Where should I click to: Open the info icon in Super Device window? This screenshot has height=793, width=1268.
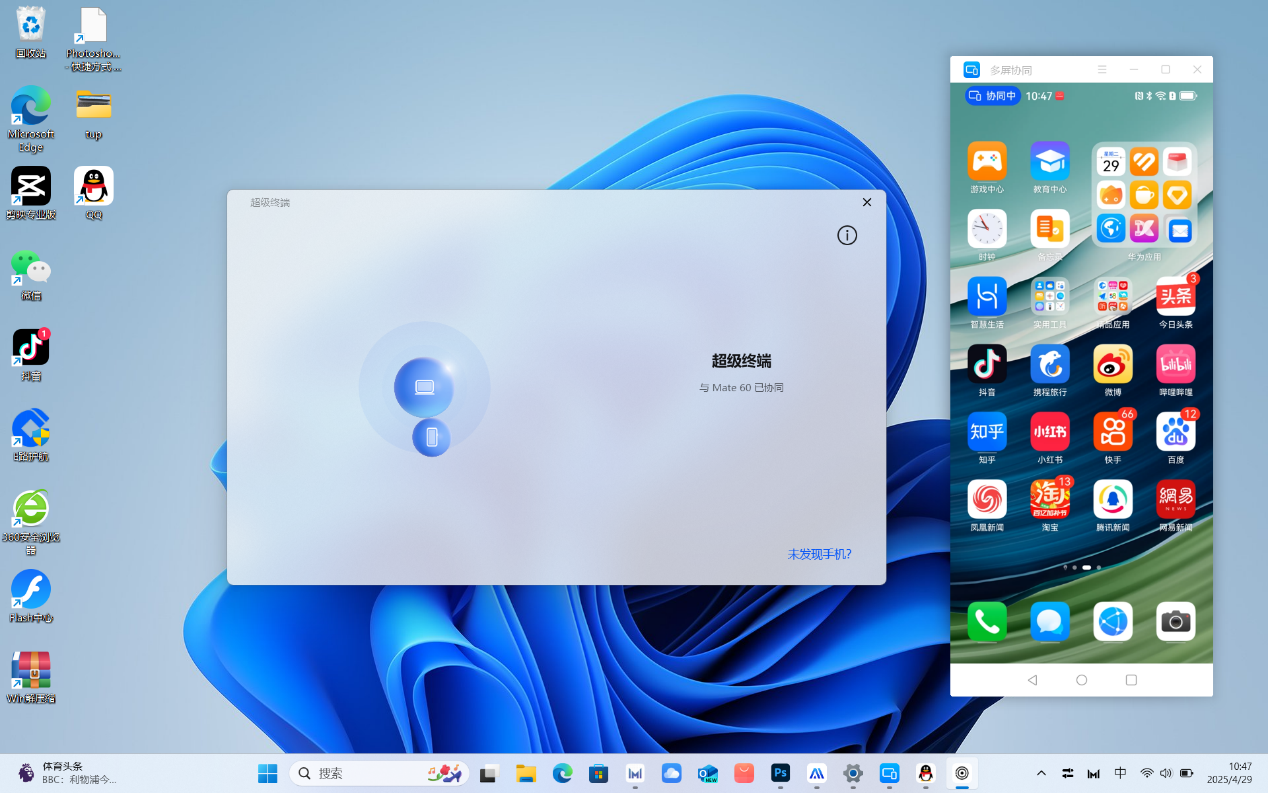[847, 235]
